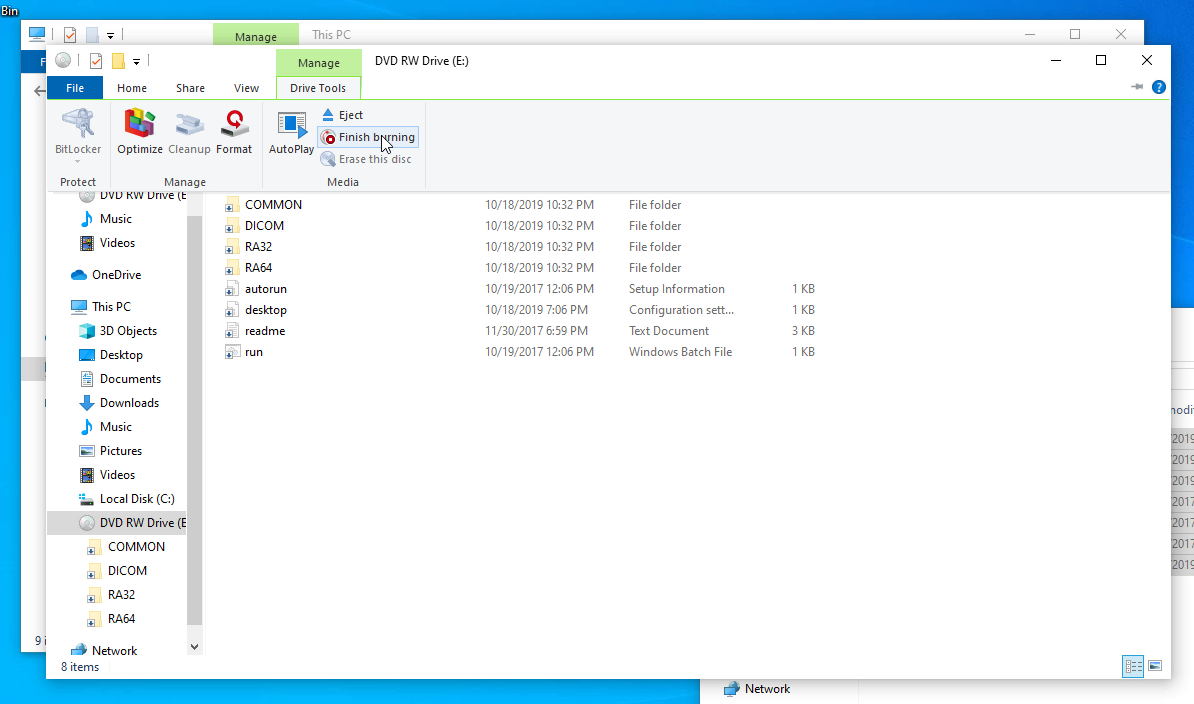Select the readme text document
This screenshot has width=1194, height=704.
click(265, 331)
